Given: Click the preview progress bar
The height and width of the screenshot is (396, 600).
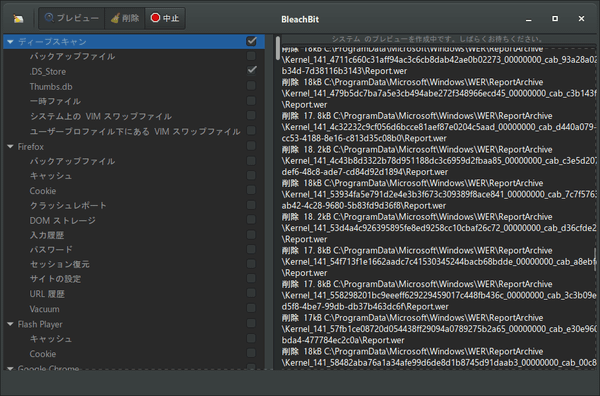Looking at the screenshot, I should [x=439, y=39].
